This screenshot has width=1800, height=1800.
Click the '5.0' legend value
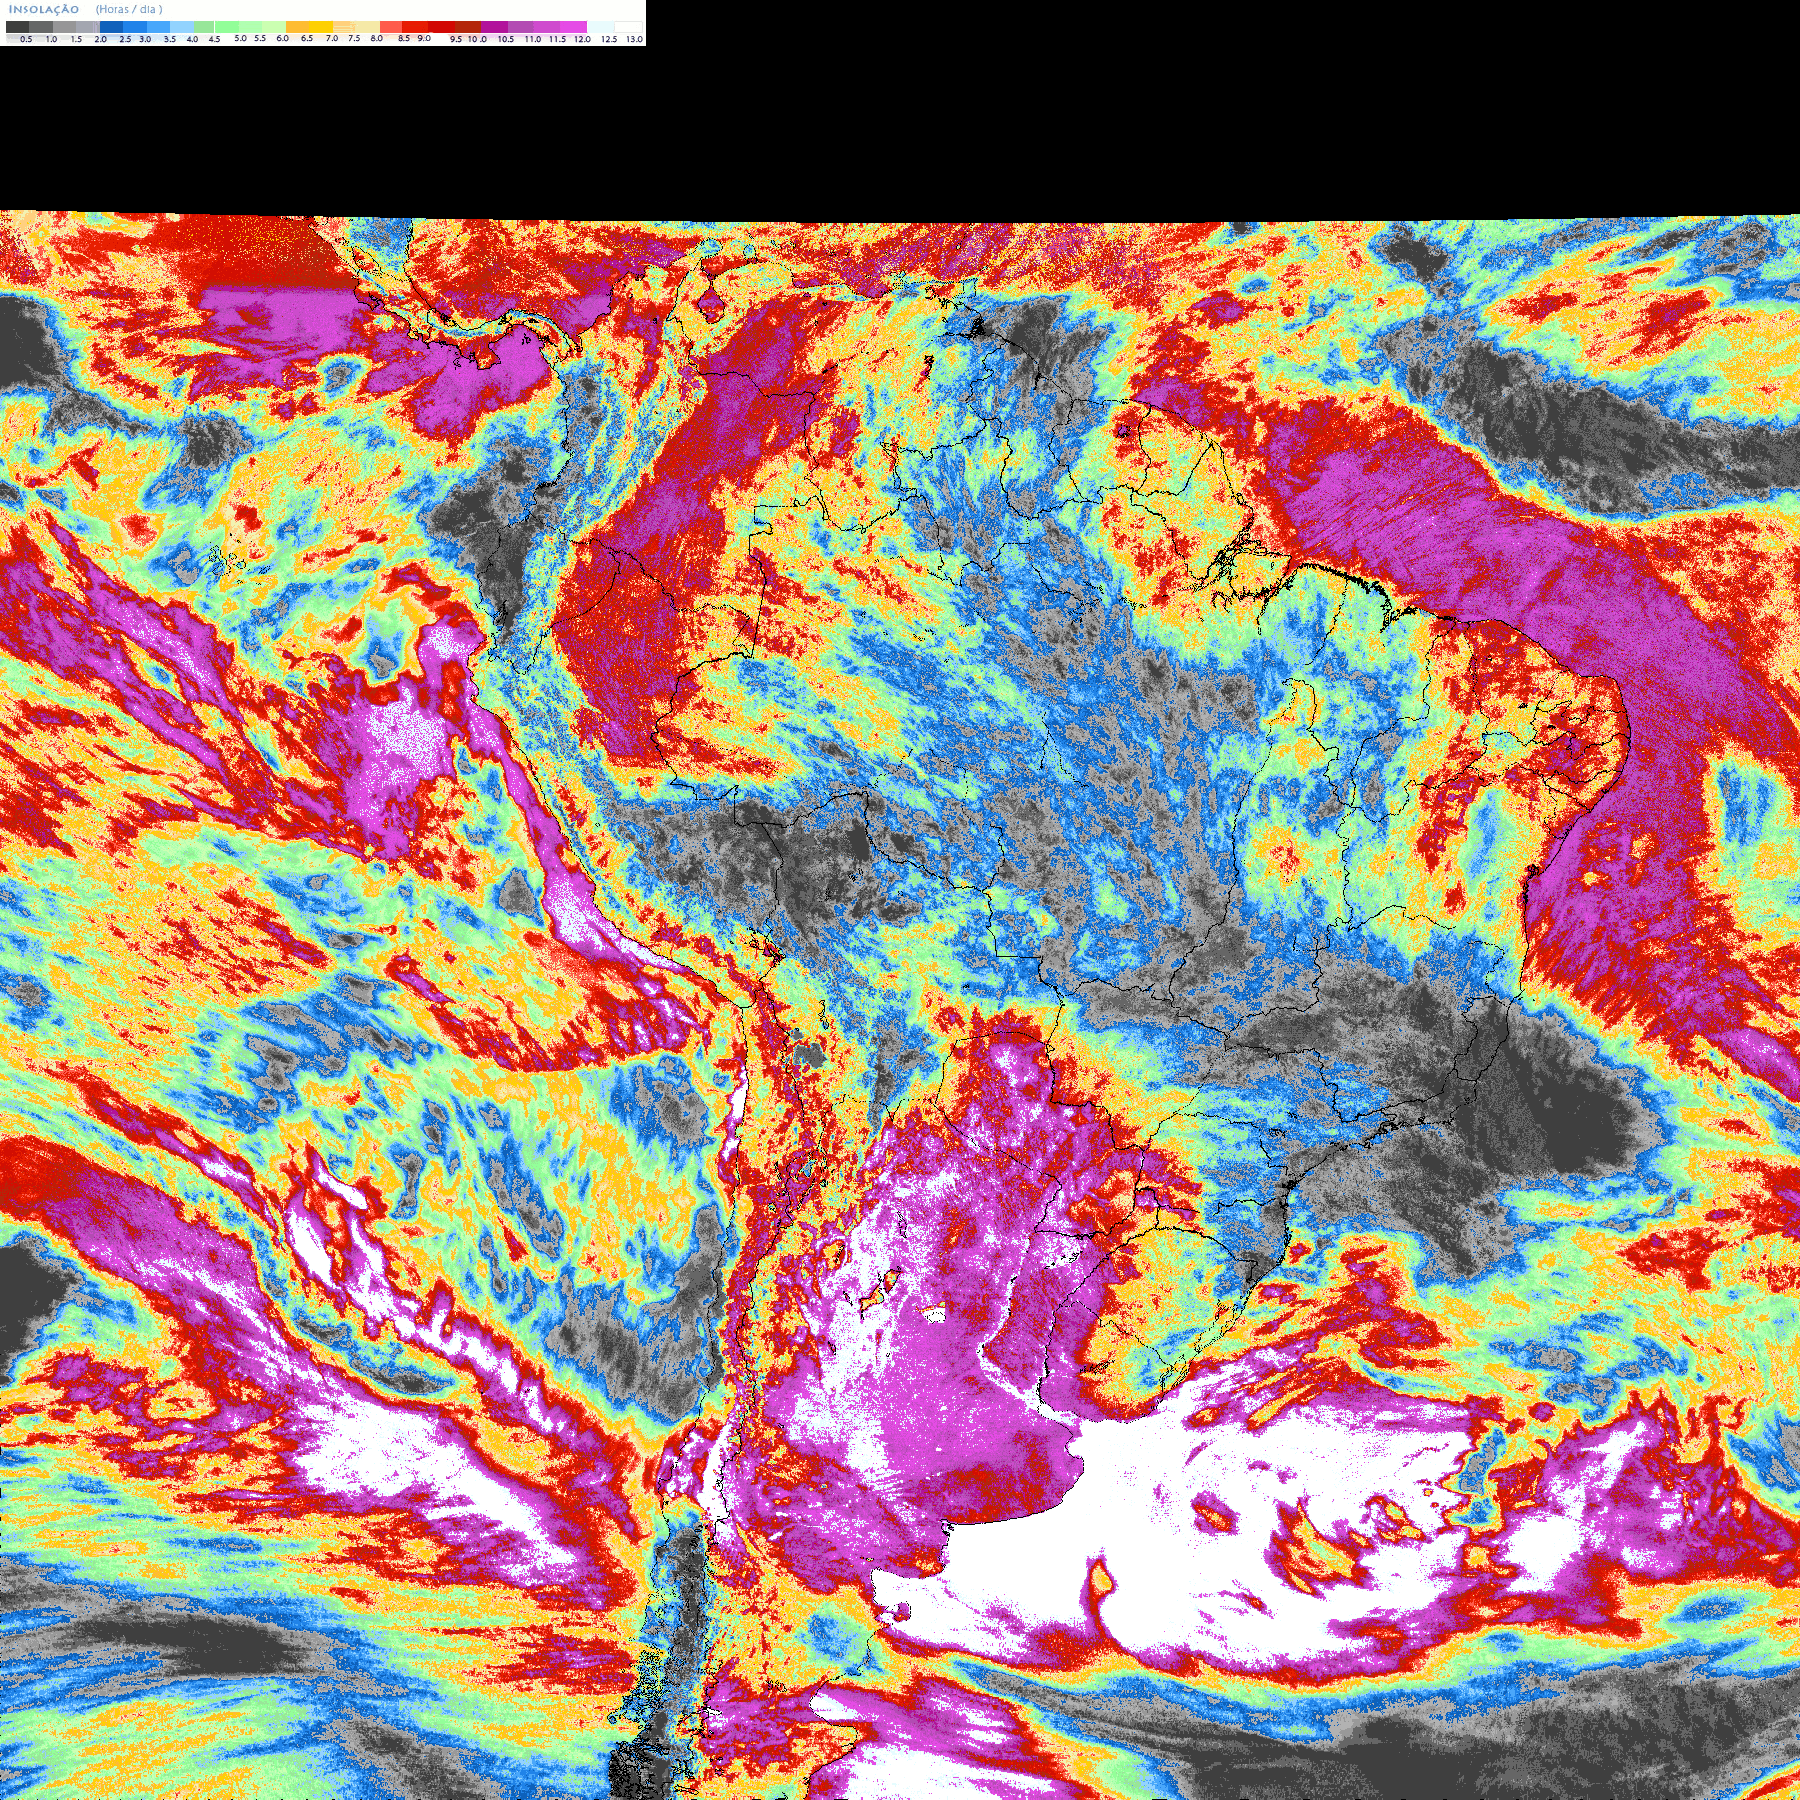(x=240, y=38)
